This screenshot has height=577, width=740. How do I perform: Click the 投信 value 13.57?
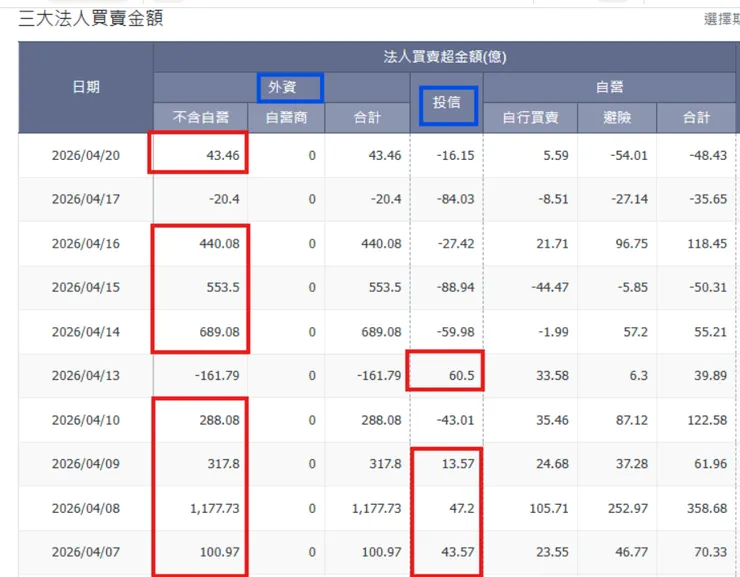coord(458,464)
